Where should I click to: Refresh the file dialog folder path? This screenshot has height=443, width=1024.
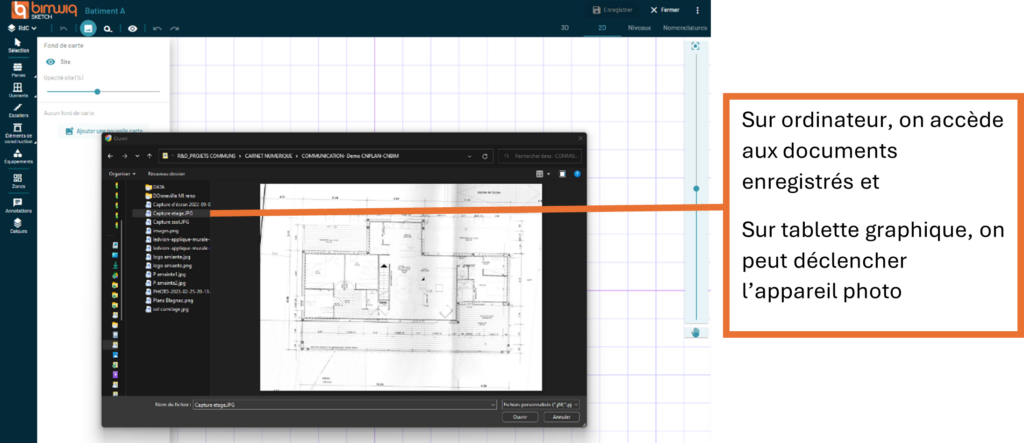(x=485, y=156)
